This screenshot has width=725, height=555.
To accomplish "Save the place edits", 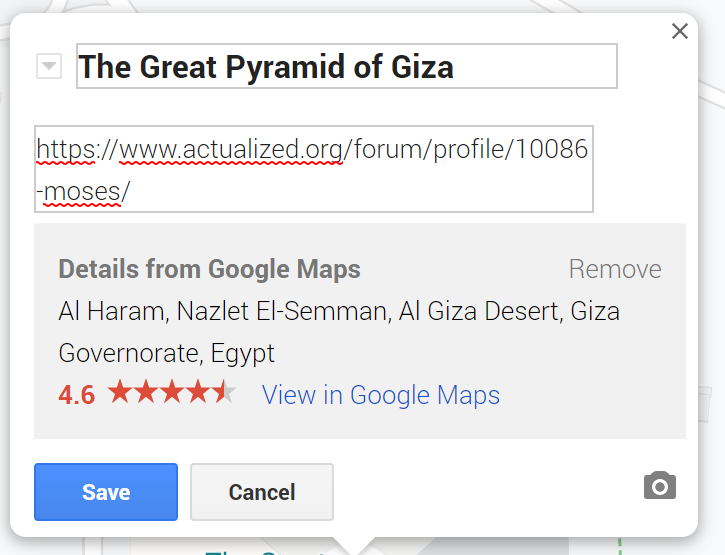I will (x=106, y=492).
